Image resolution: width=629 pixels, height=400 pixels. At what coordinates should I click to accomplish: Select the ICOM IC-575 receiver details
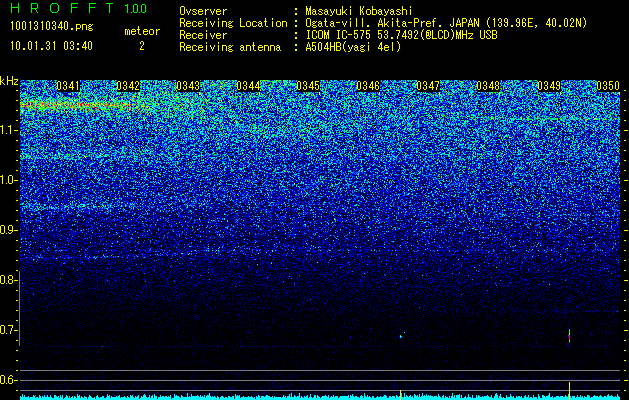click(402, 35)
